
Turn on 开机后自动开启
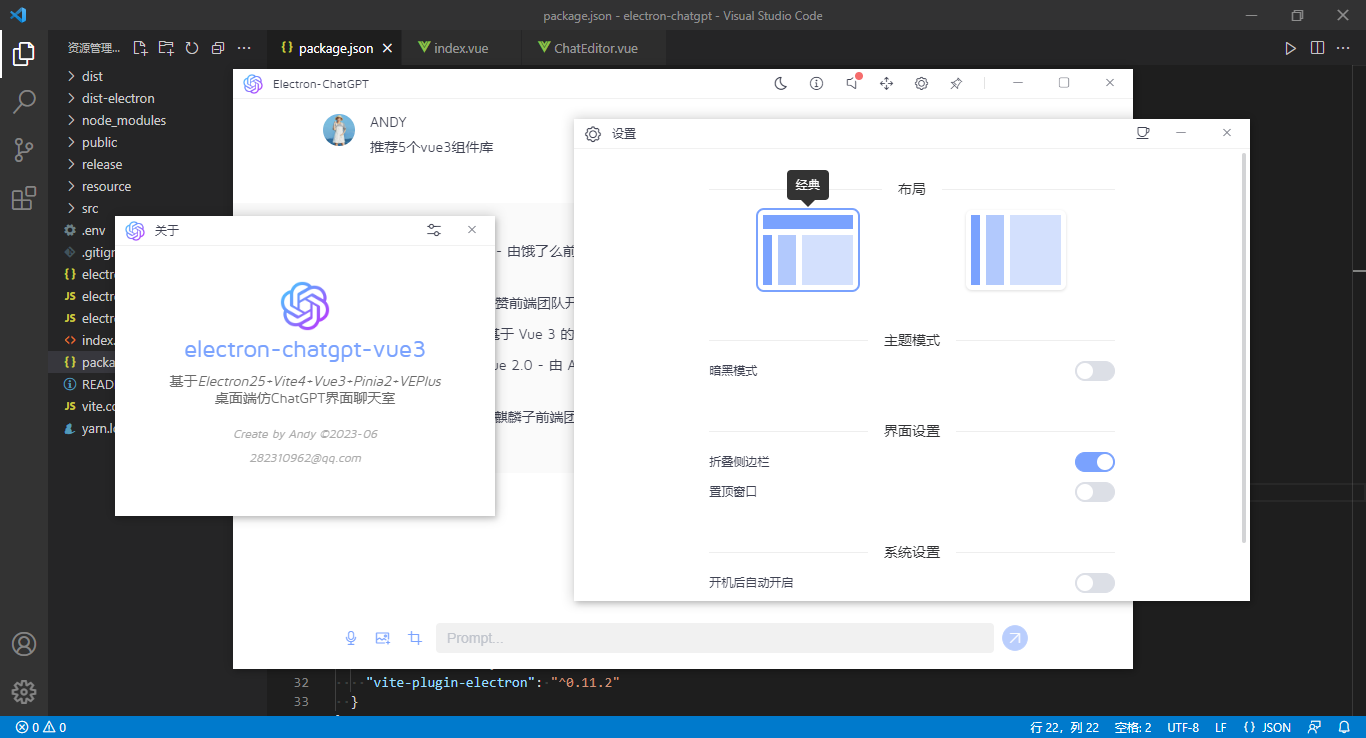[1094, 582]
